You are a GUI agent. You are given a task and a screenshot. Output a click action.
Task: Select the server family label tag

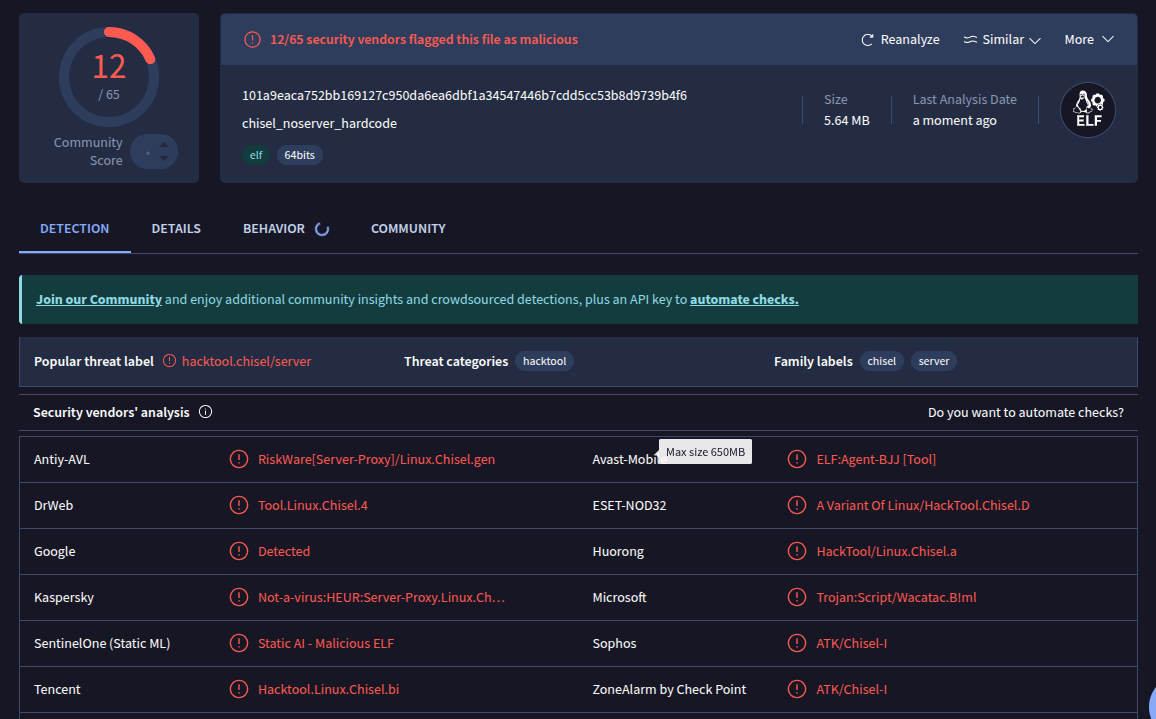coord(933,361)
